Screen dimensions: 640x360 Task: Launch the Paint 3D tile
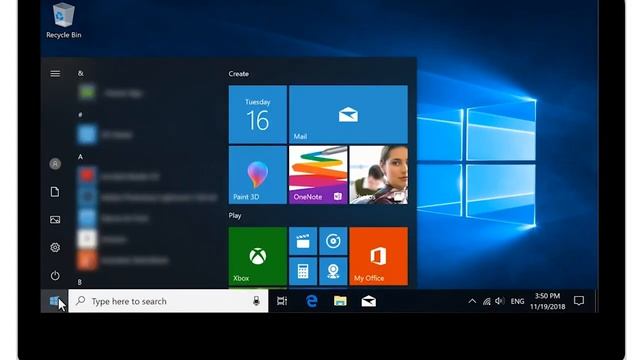point(258,175)
